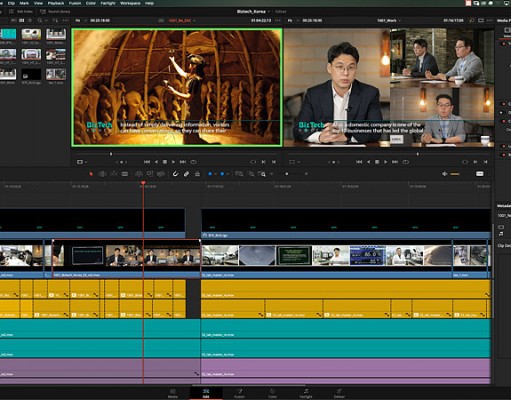
Task: Select the Blade Edit Mode tool
Action: coord(125,174)
